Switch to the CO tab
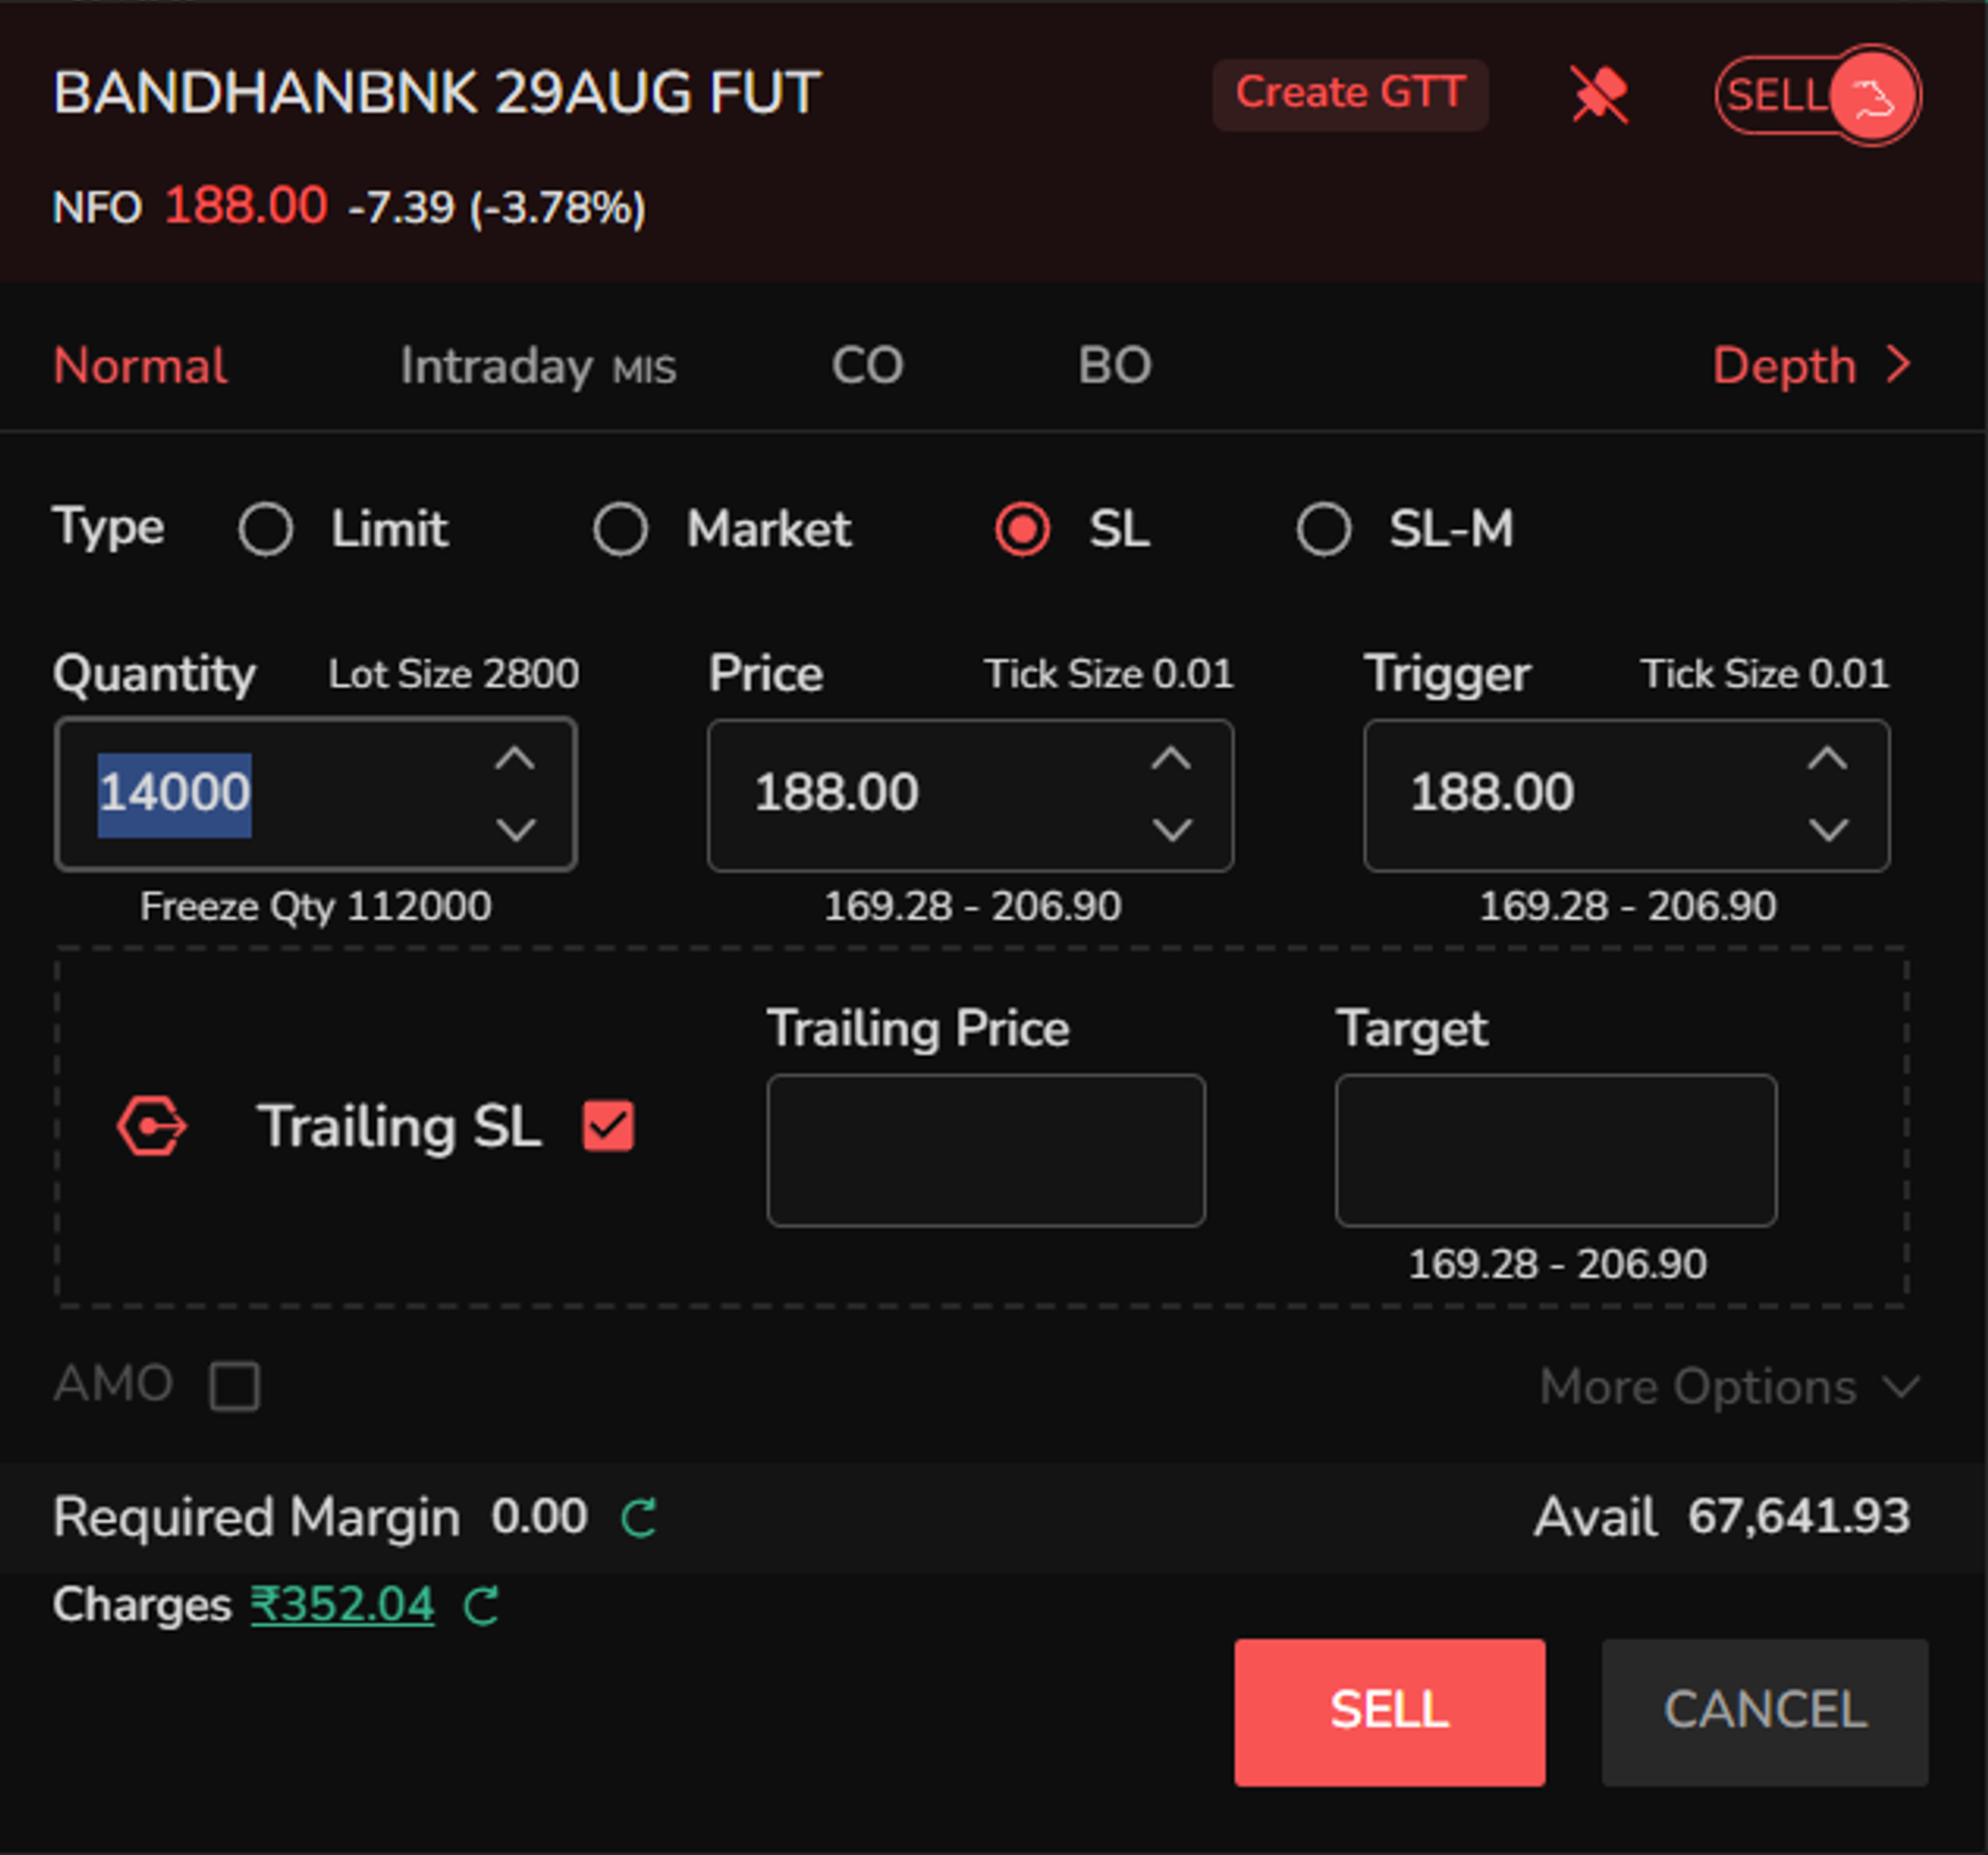The height and width of the screenshot is (1855, 1988). pyautogui.click(x=867, y=366)
